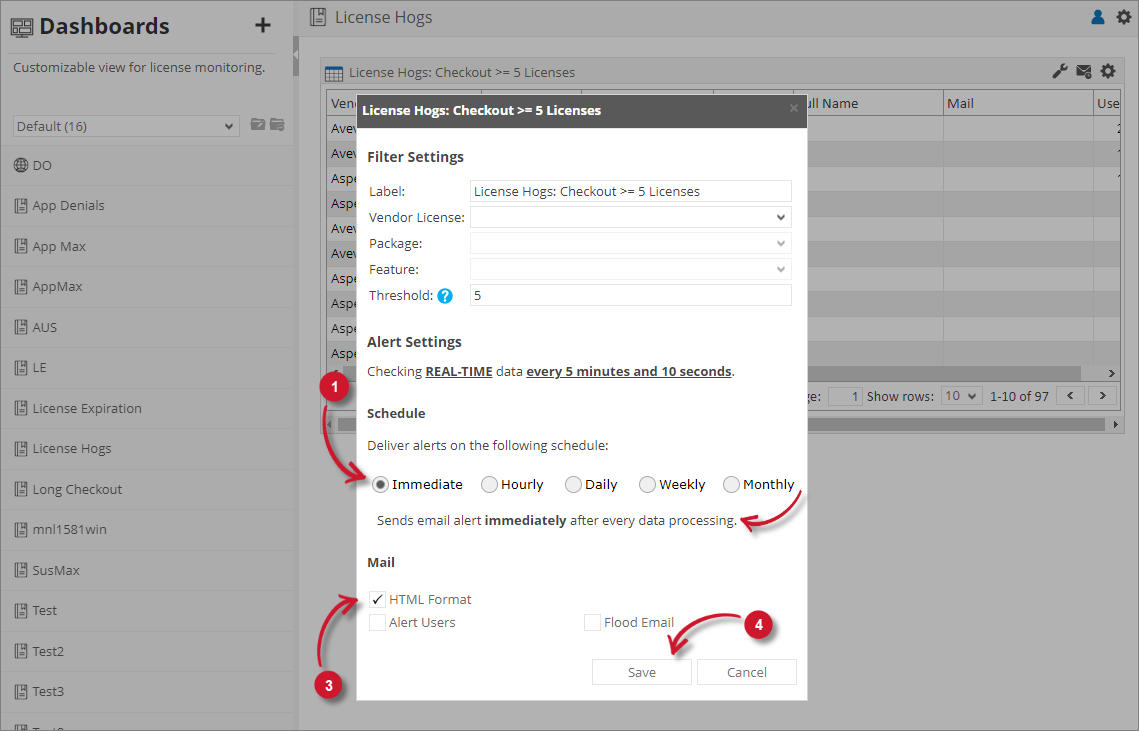Open the DO dashboard
The height and width of the screenshot is (731, 1139).
pyautogui.click(x=148, y=165)
